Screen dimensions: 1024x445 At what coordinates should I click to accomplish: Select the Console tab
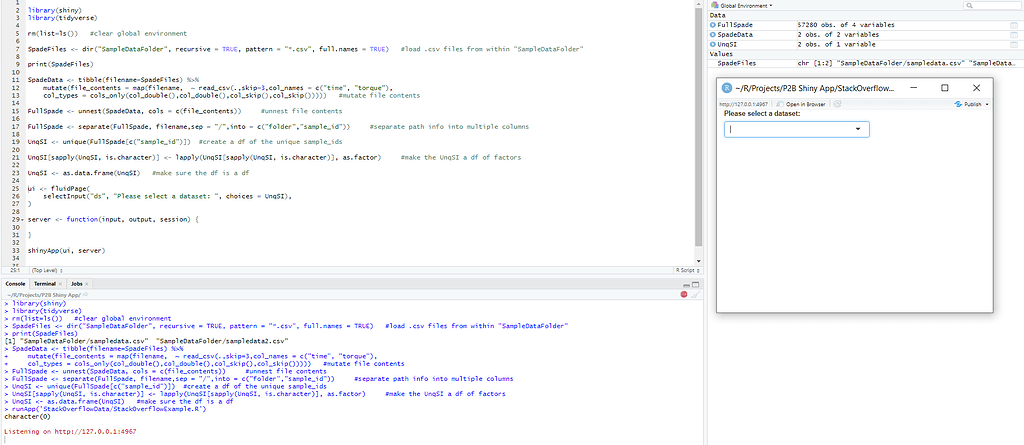(15, 284)
